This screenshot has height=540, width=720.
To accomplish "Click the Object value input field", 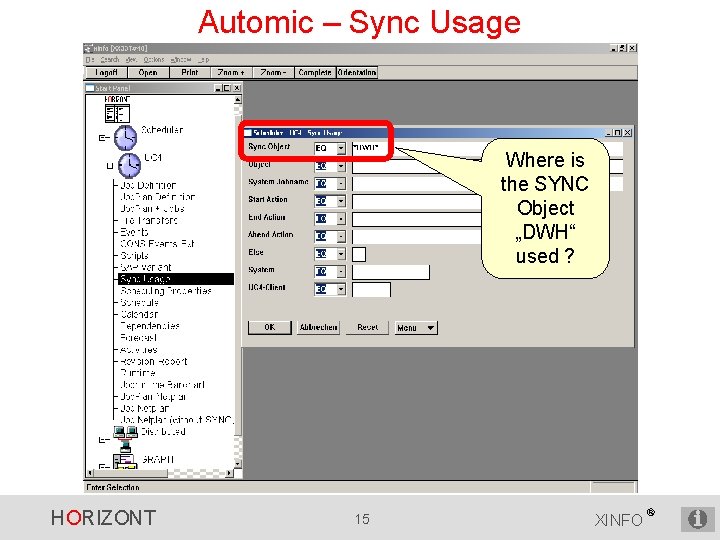I will tap(487, 166).
